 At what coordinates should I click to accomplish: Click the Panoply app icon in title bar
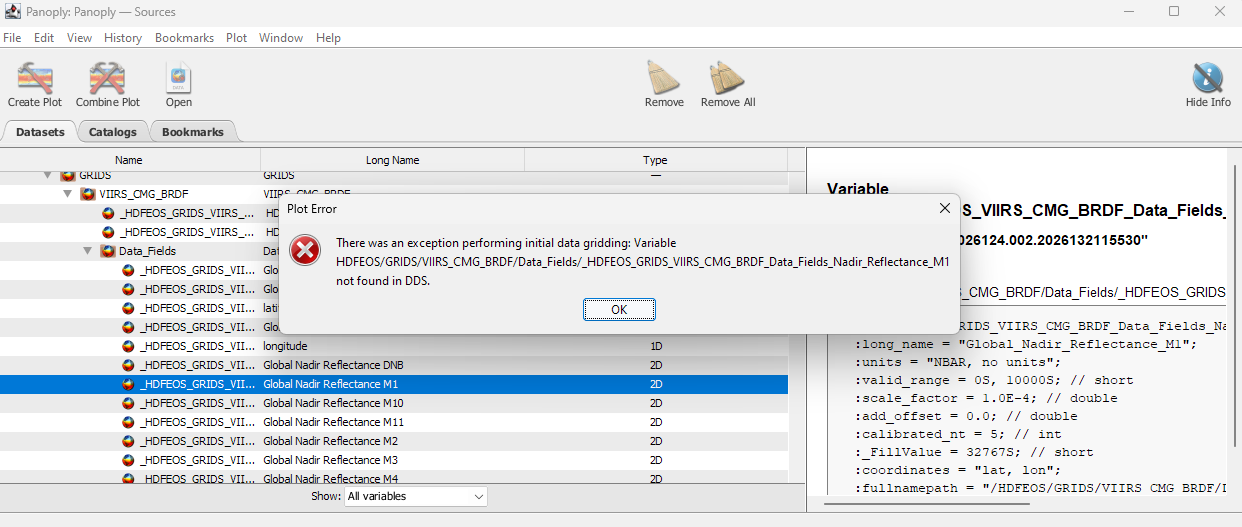pos(12,11)
